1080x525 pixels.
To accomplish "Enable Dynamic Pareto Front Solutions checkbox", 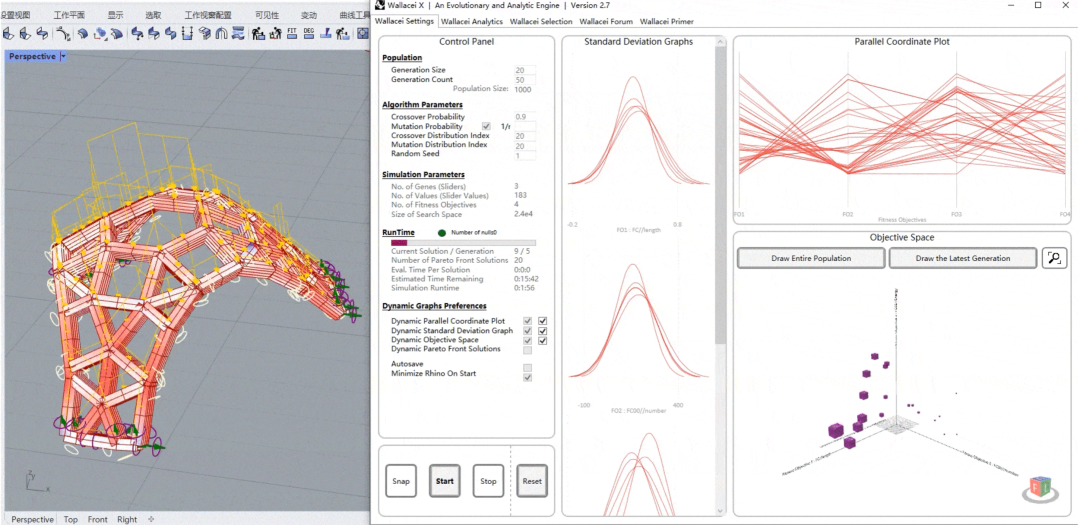I will click(528, 349).
